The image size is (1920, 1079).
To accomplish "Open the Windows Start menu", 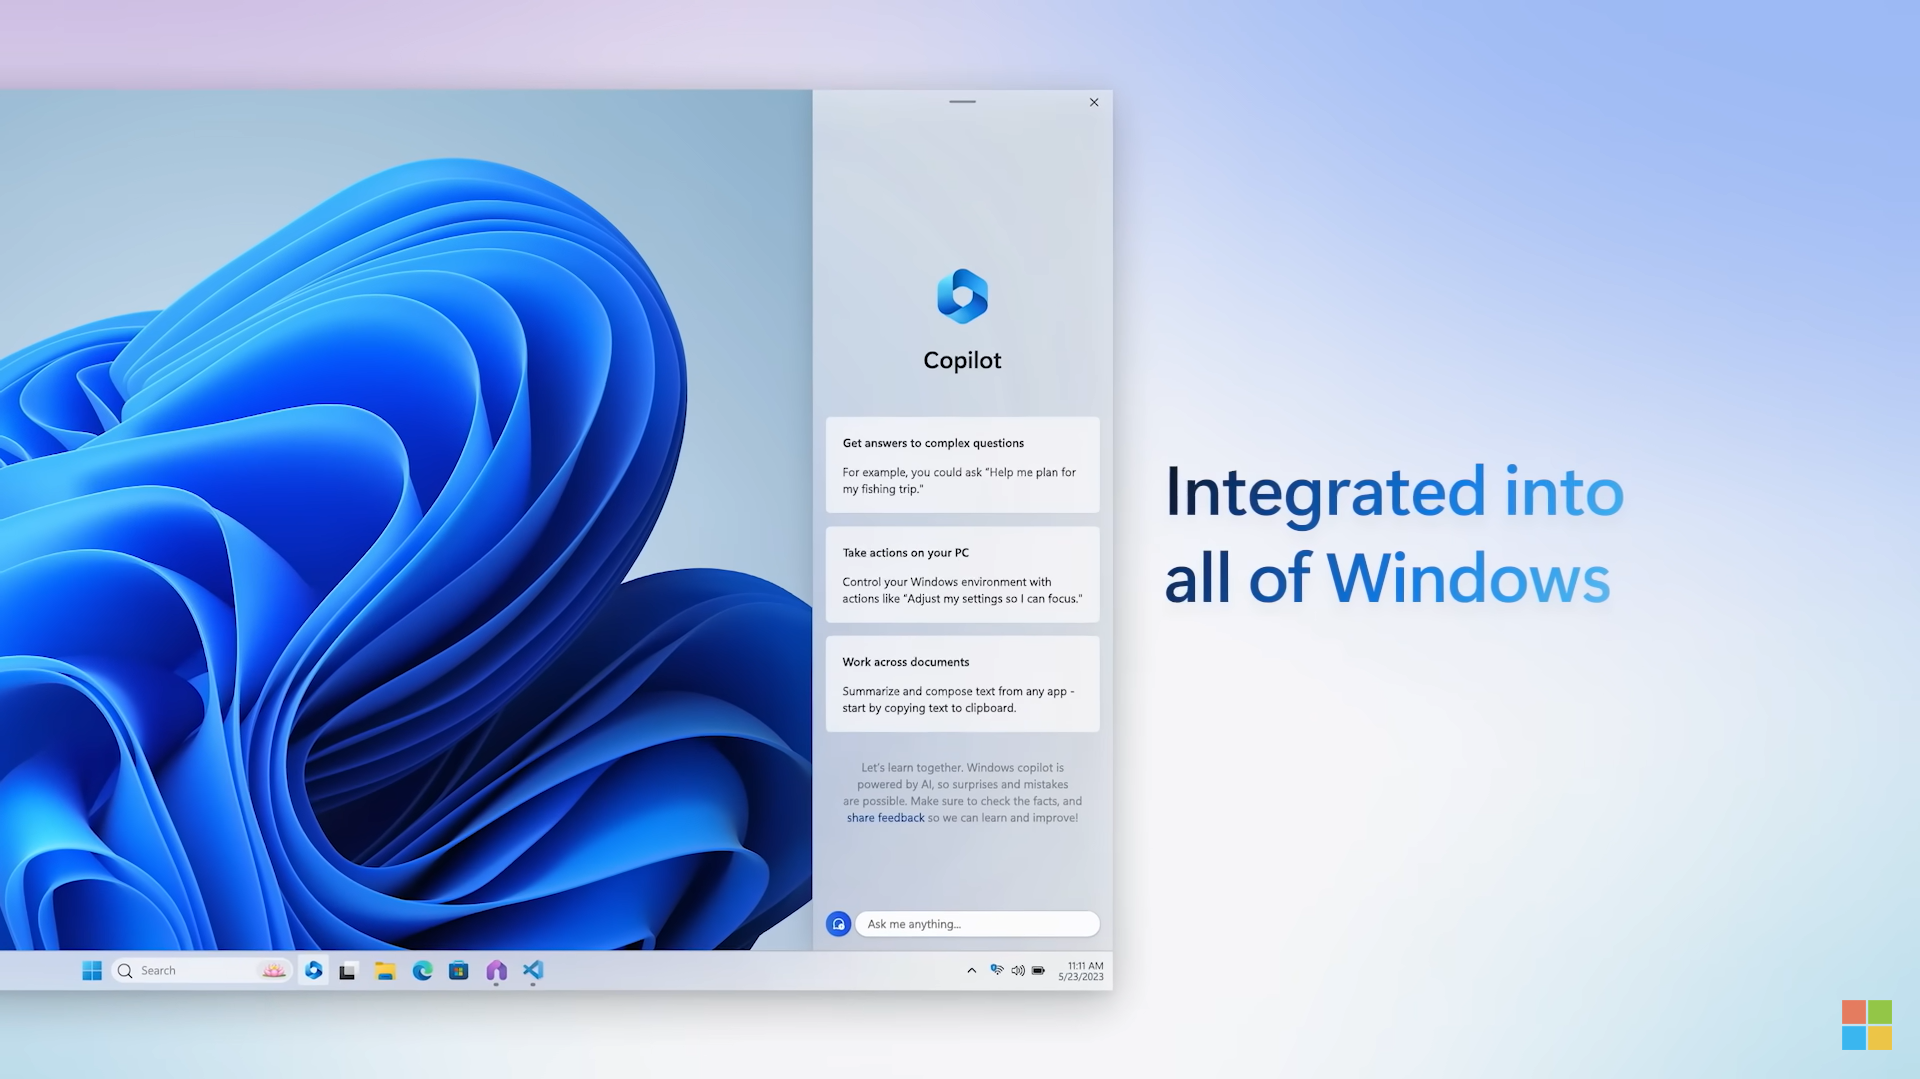I will click(92, 971).
